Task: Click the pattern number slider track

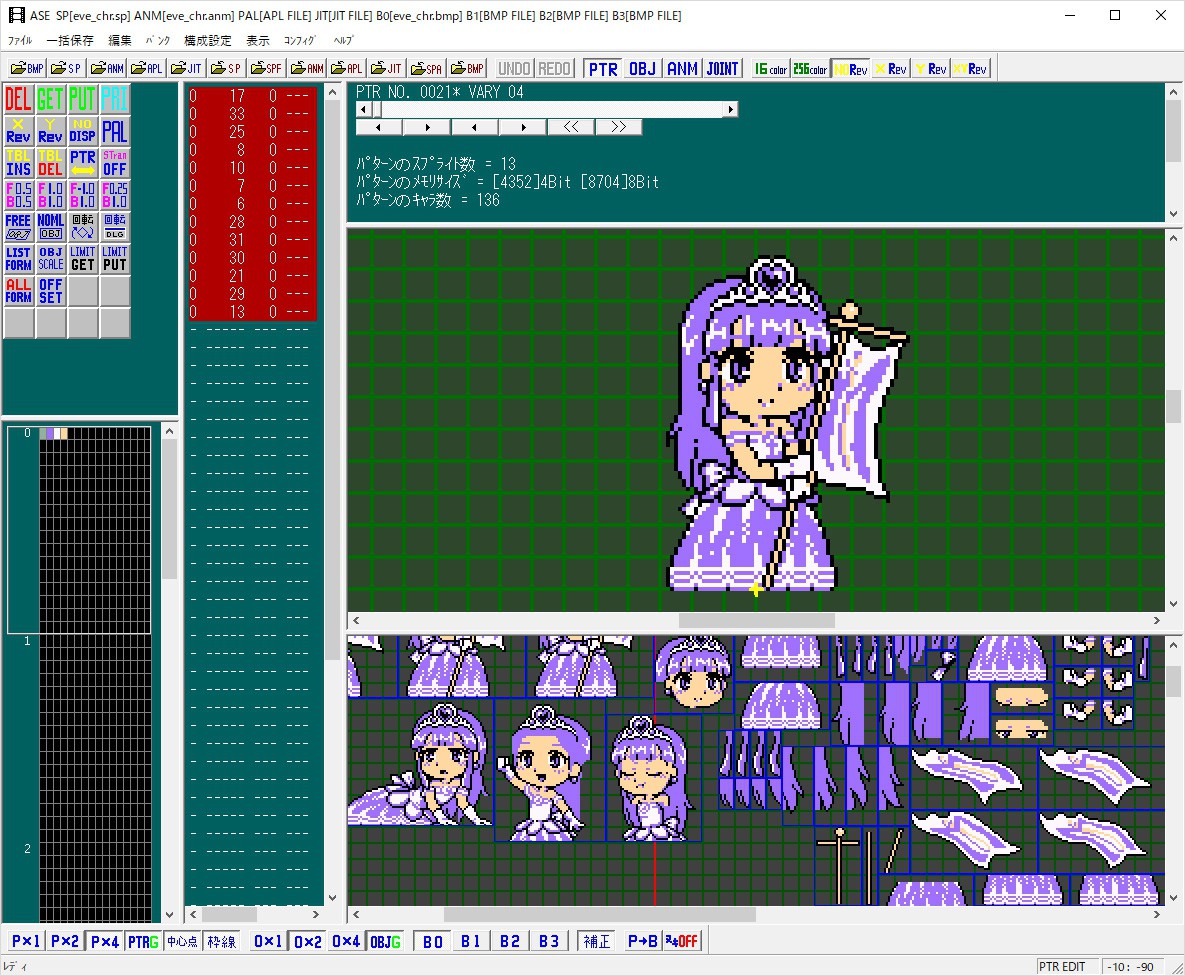Action: click(x=547, y=110)
